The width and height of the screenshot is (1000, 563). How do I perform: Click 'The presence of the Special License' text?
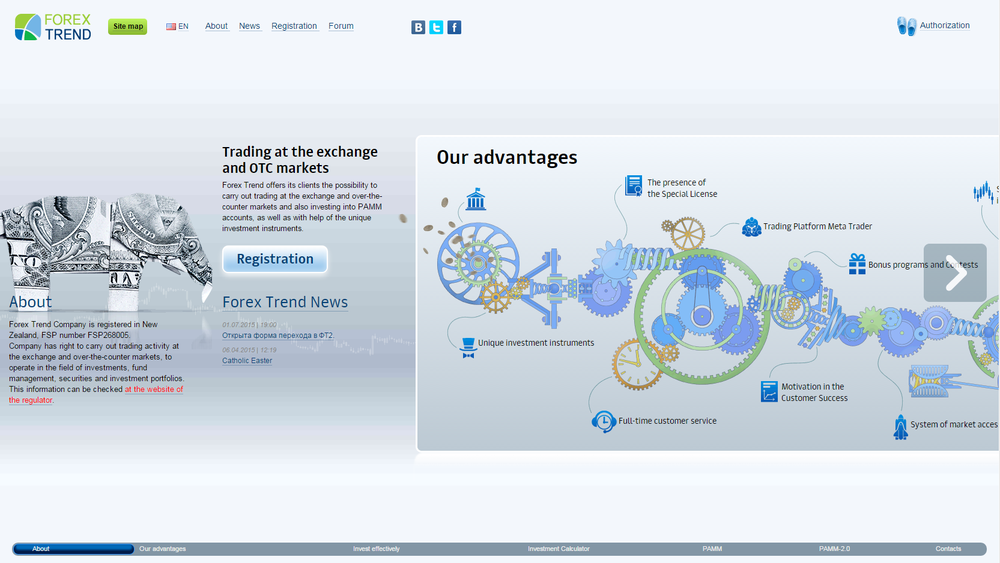coord(682,188)
